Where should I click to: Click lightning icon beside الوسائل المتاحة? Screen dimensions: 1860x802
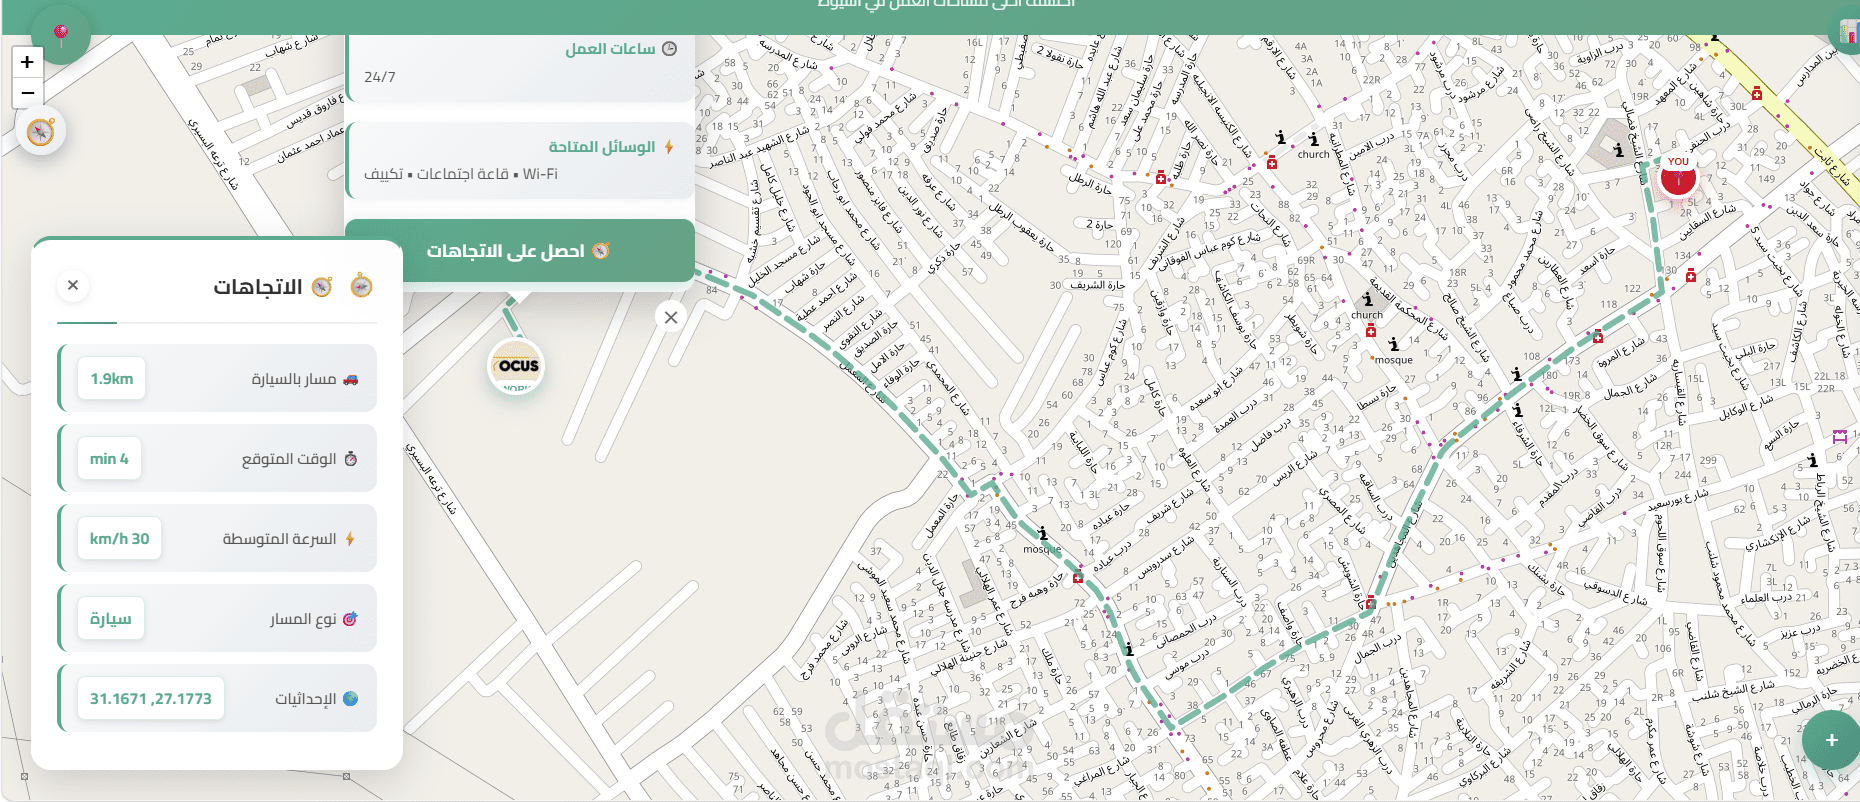click(669, 147)
